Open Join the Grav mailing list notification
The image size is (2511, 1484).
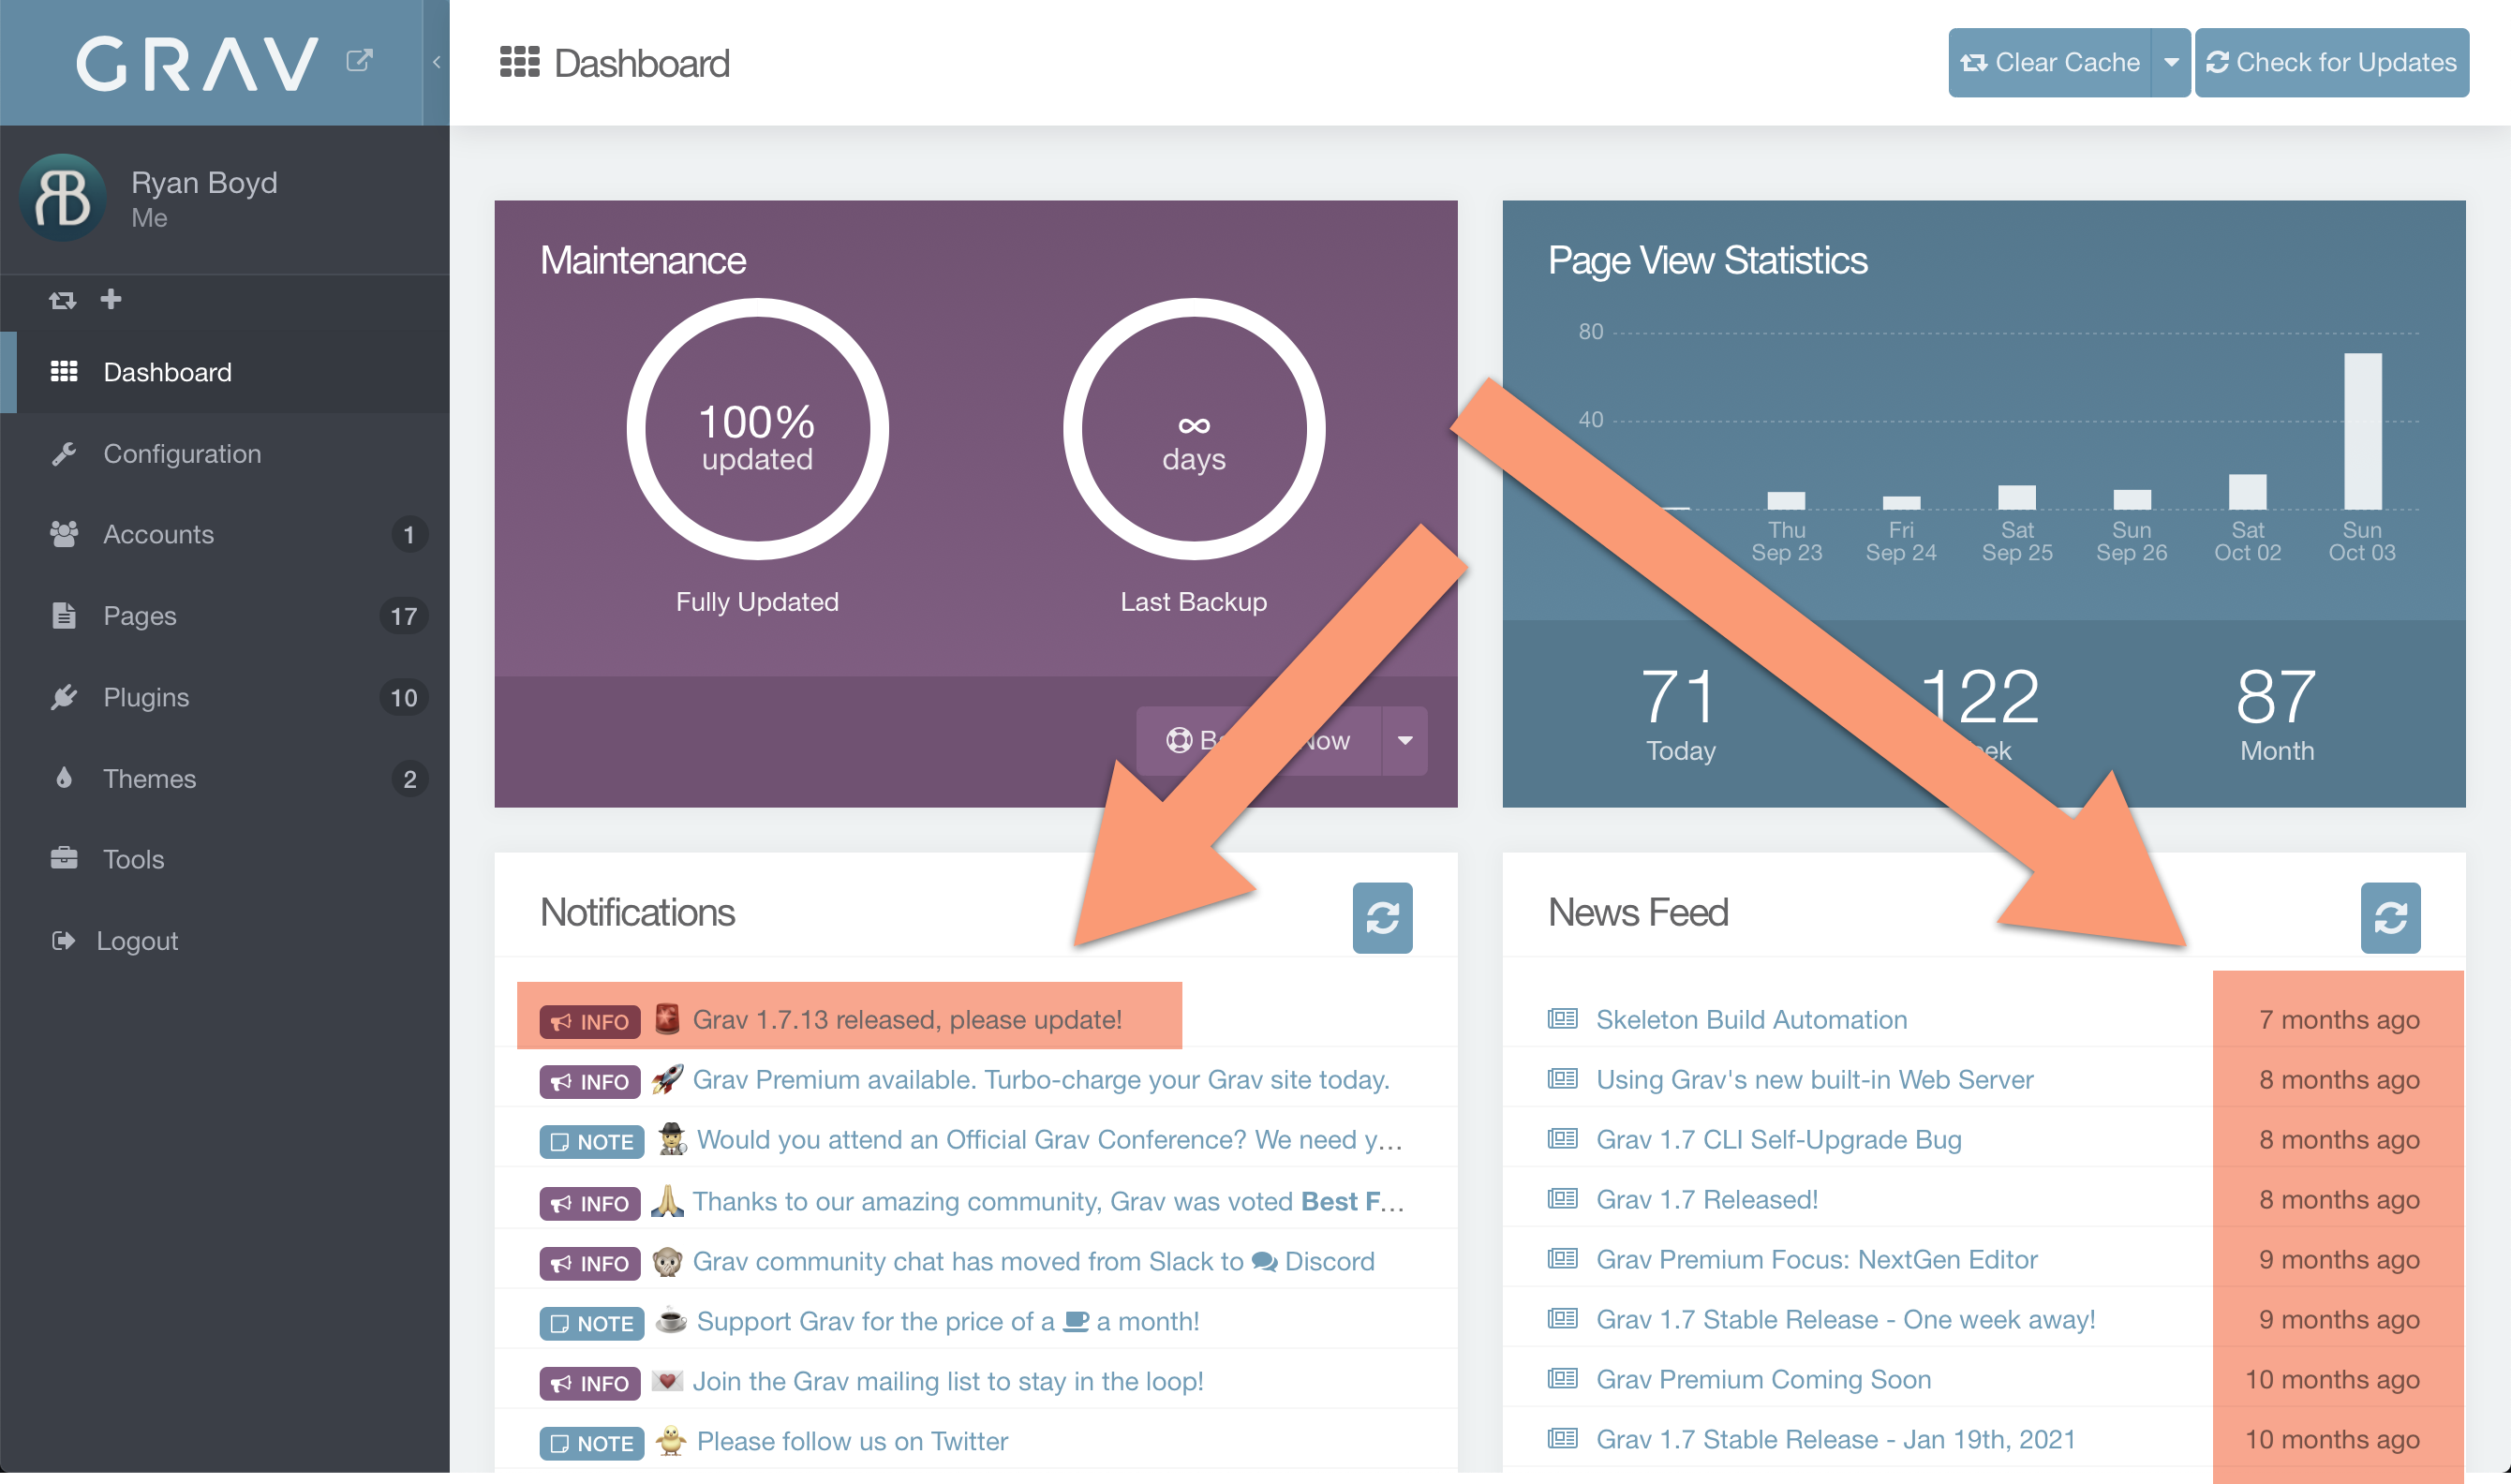tap(948, 1381)
